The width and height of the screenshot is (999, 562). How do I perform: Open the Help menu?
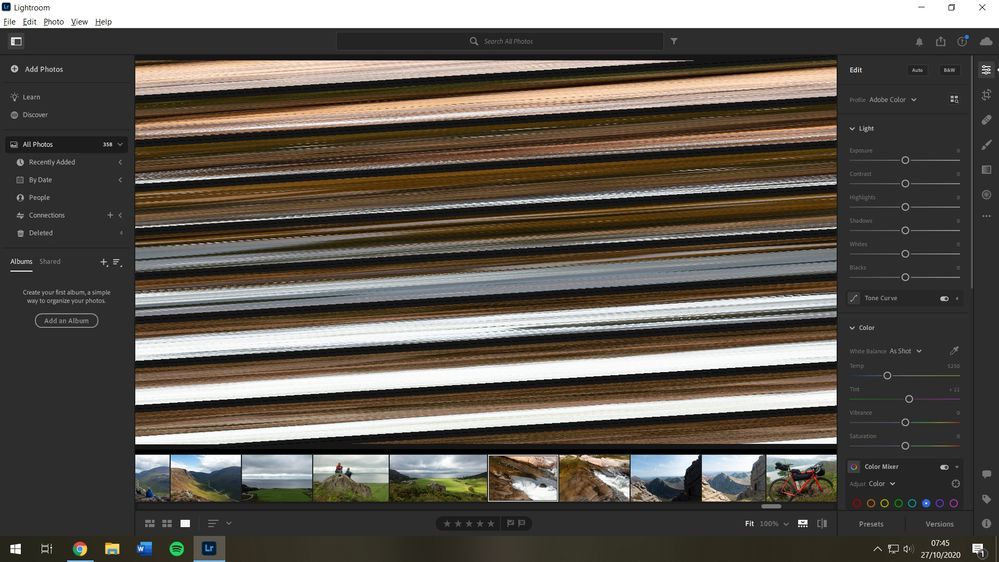103,22
